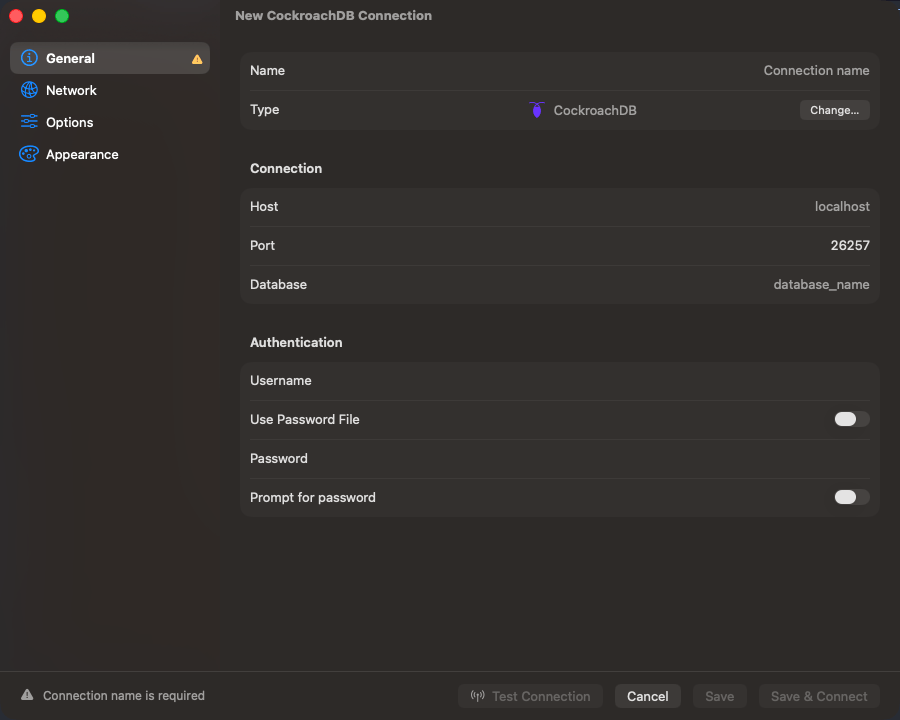The image size is (900, 720).
Task: Click the CockroachDB type name text
Action: pyautogui.click(x=595, y=110)
